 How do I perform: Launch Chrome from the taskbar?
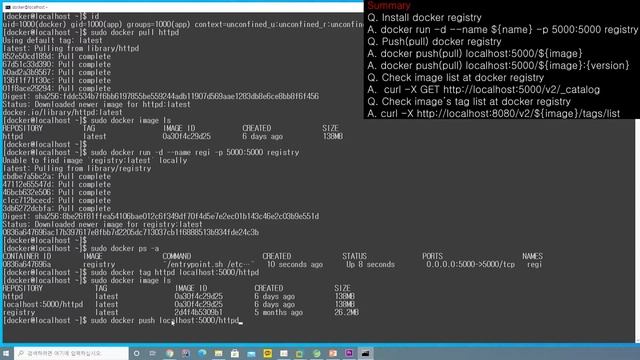pos(170,353)
